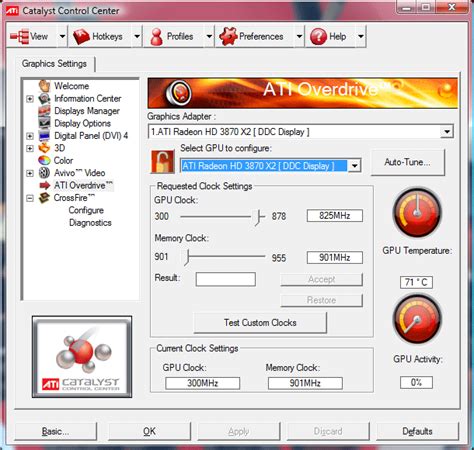Collapse the CrossFire tree node
Screen dimensions: 474x450
(30, 198)
